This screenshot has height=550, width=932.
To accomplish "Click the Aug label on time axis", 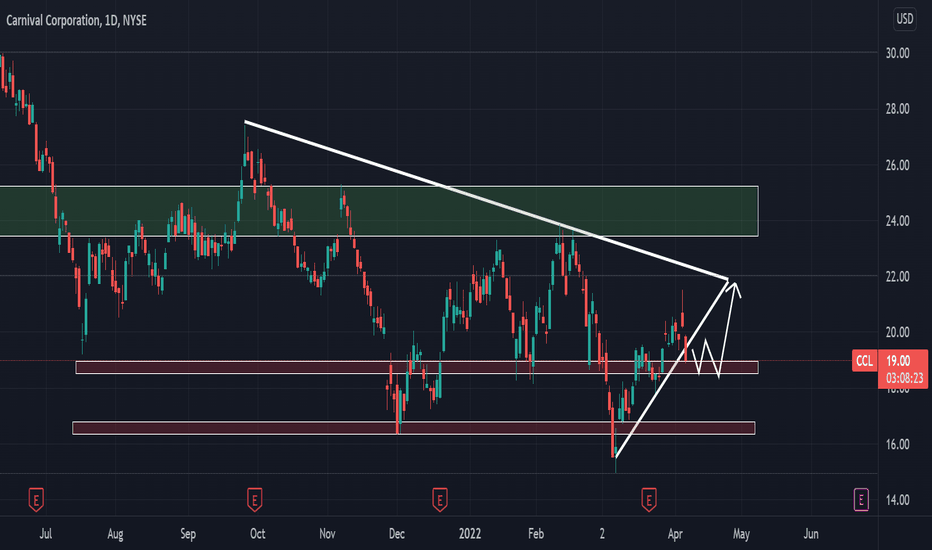I will (115, 533).
